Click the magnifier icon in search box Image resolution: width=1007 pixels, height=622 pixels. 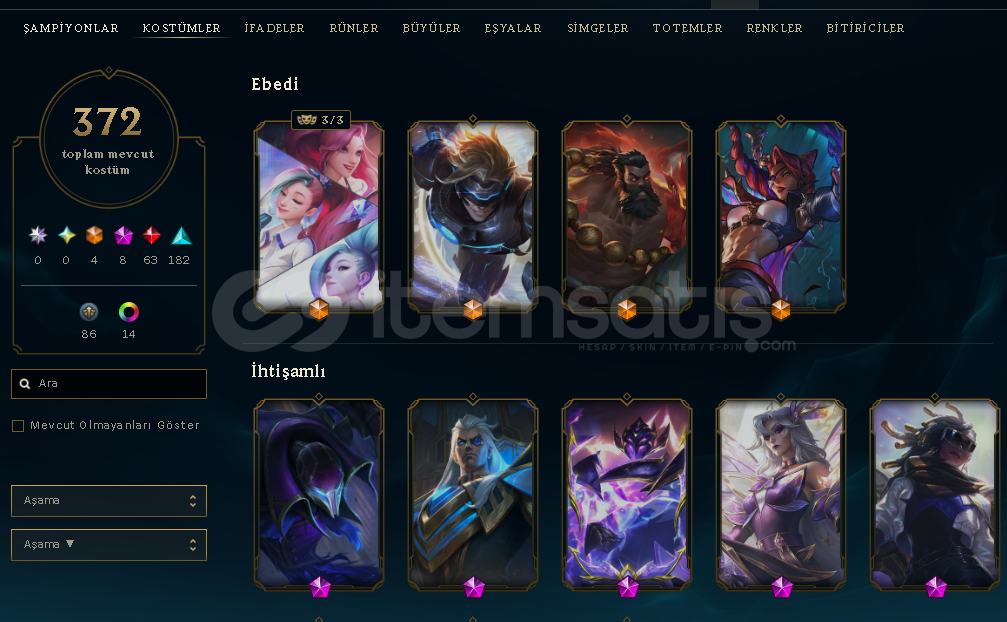[25, 384]
